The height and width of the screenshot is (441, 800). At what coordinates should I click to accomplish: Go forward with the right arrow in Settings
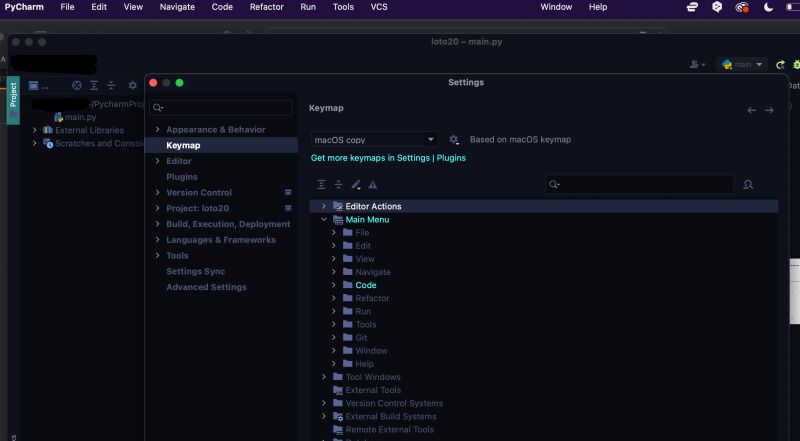coord(769,110)
